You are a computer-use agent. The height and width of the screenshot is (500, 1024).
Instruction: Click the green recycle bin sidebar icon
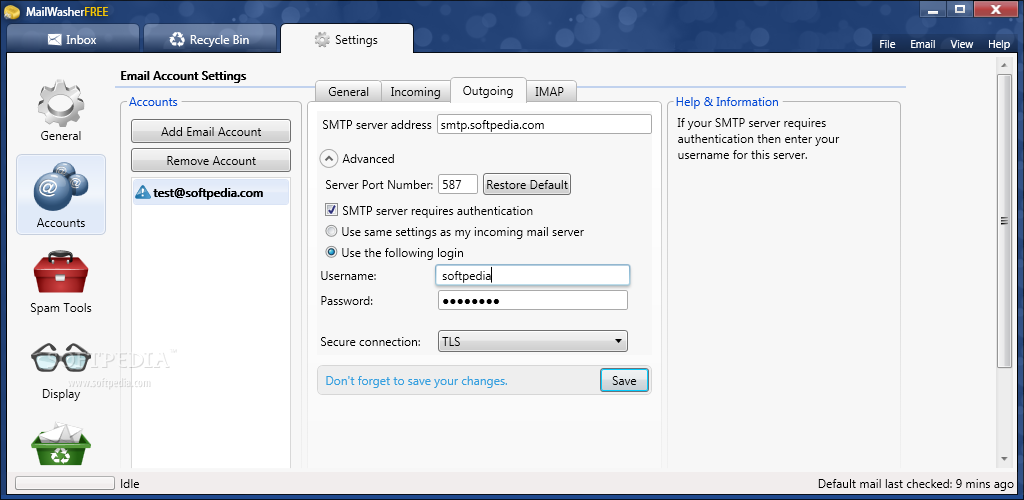(x=61, y=445)
